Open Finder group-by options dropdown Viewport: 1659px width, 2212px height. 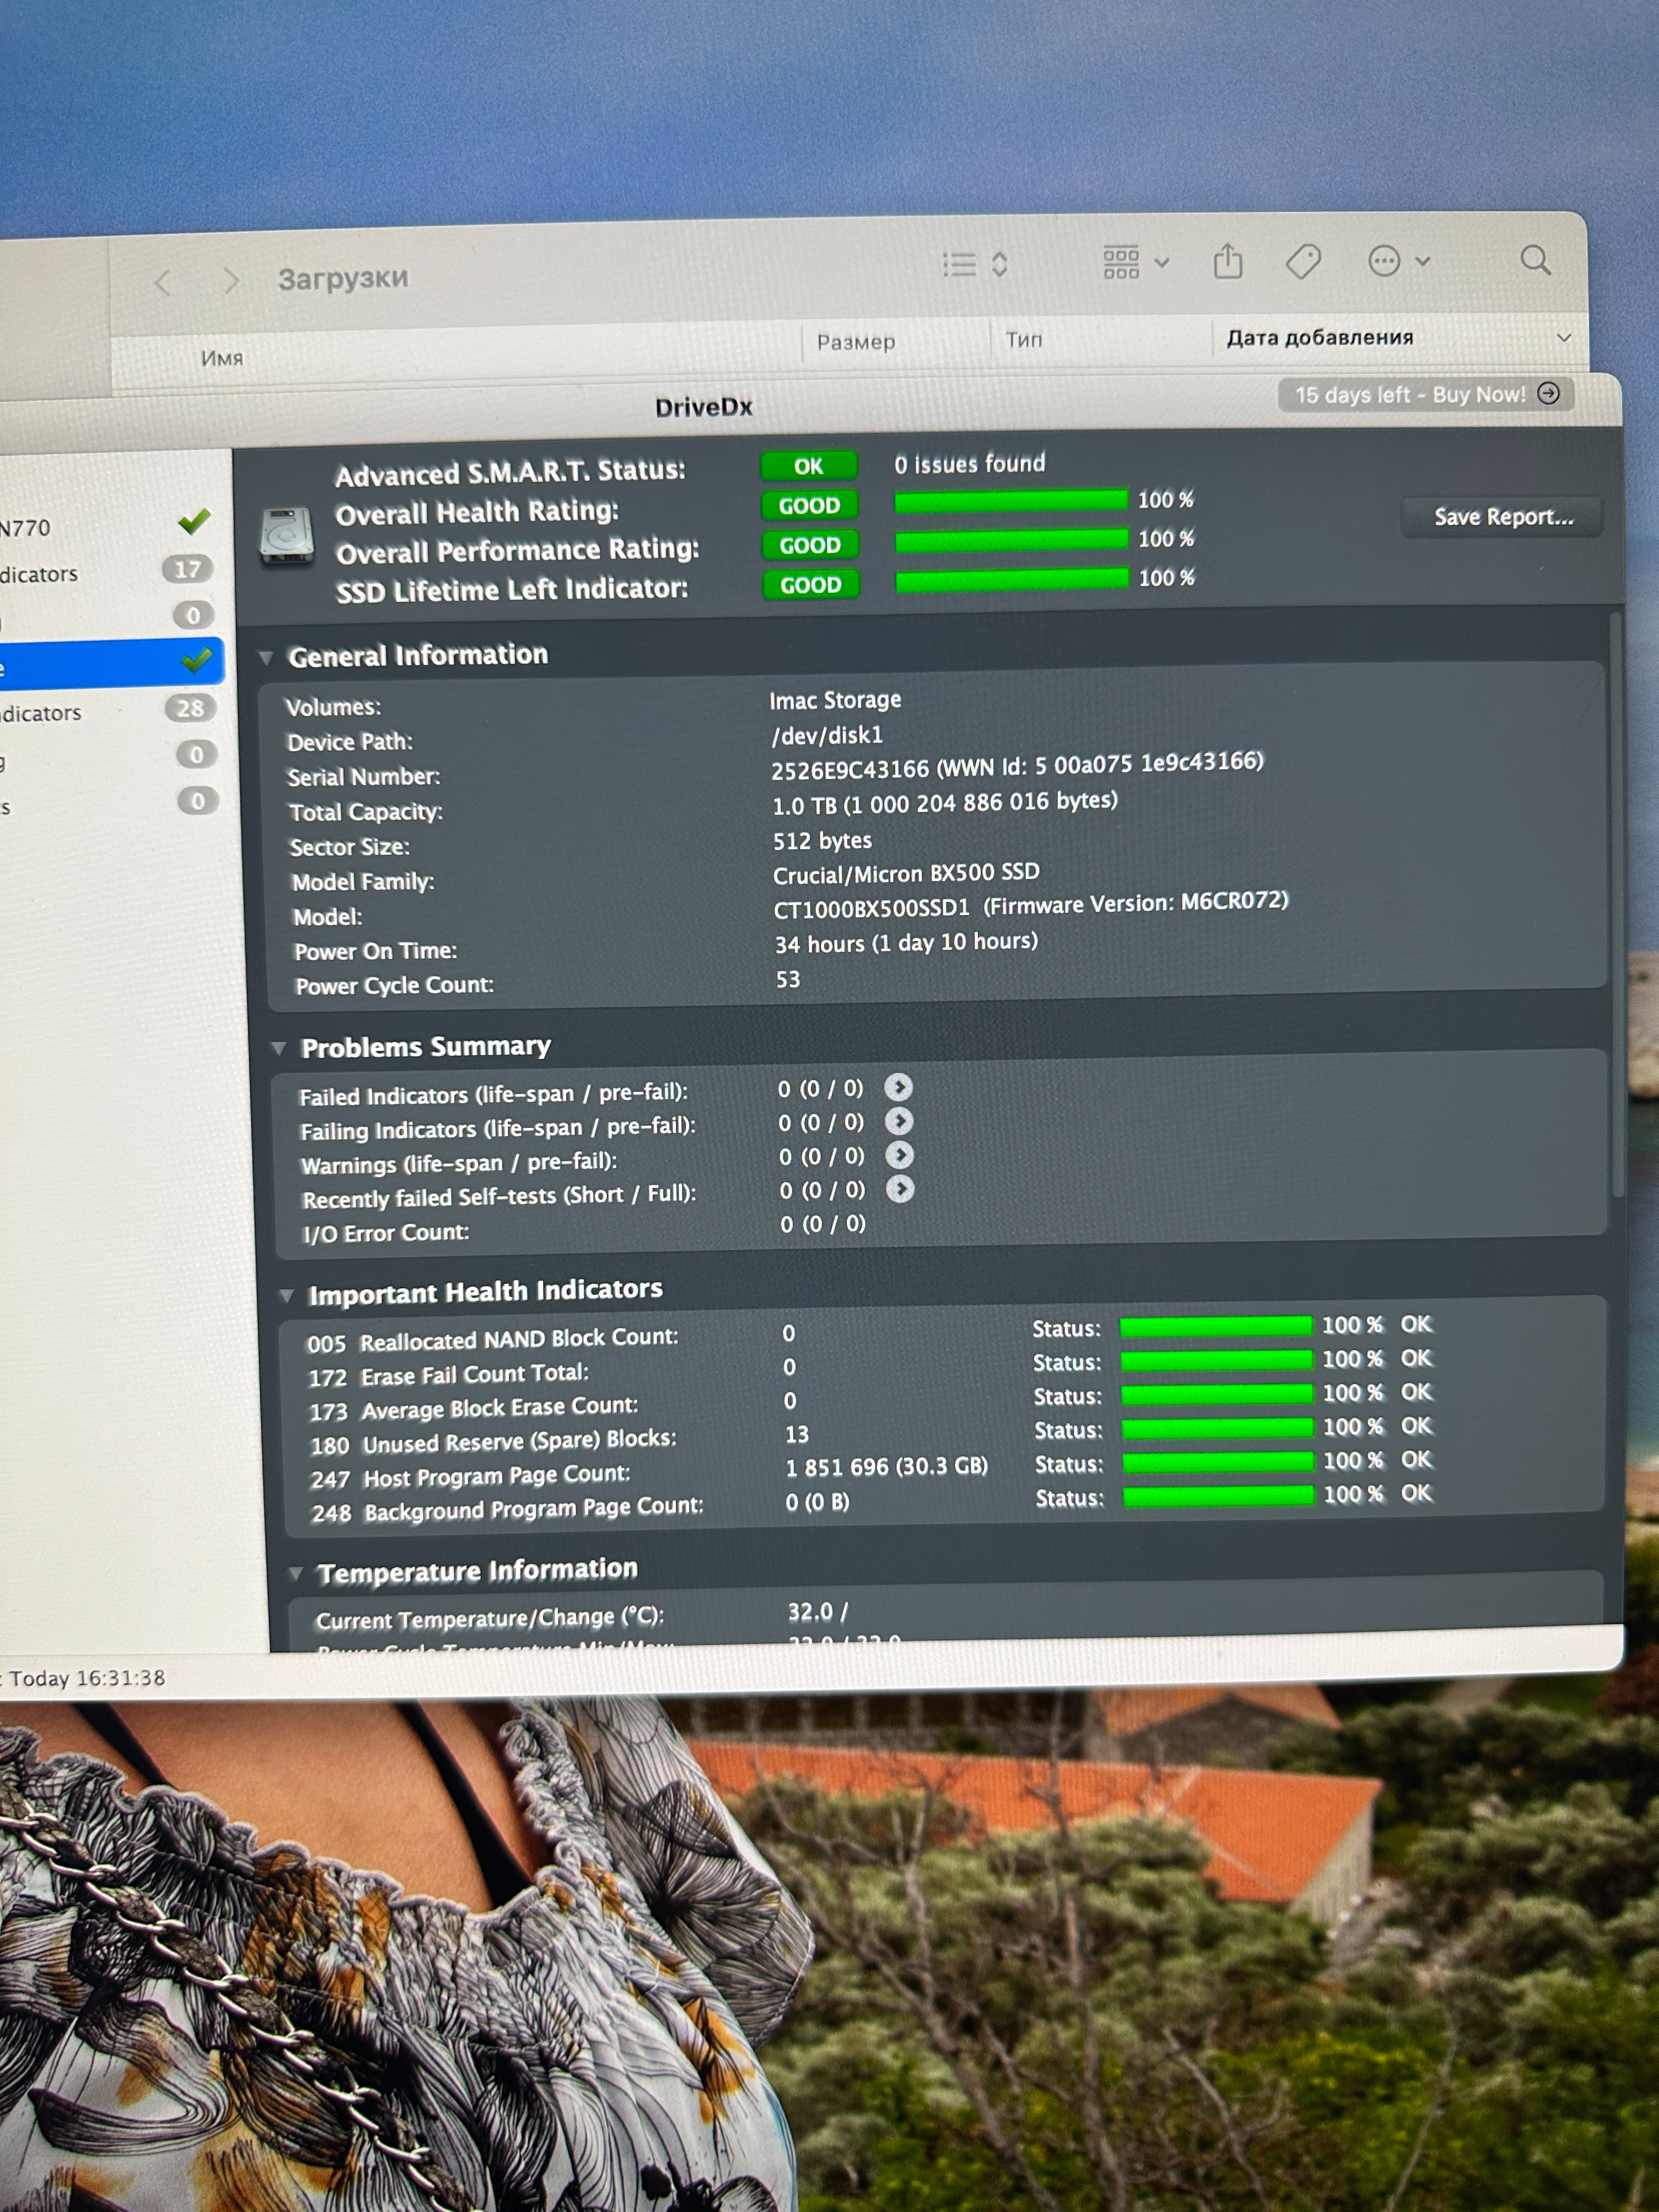tap(1136, 262)
